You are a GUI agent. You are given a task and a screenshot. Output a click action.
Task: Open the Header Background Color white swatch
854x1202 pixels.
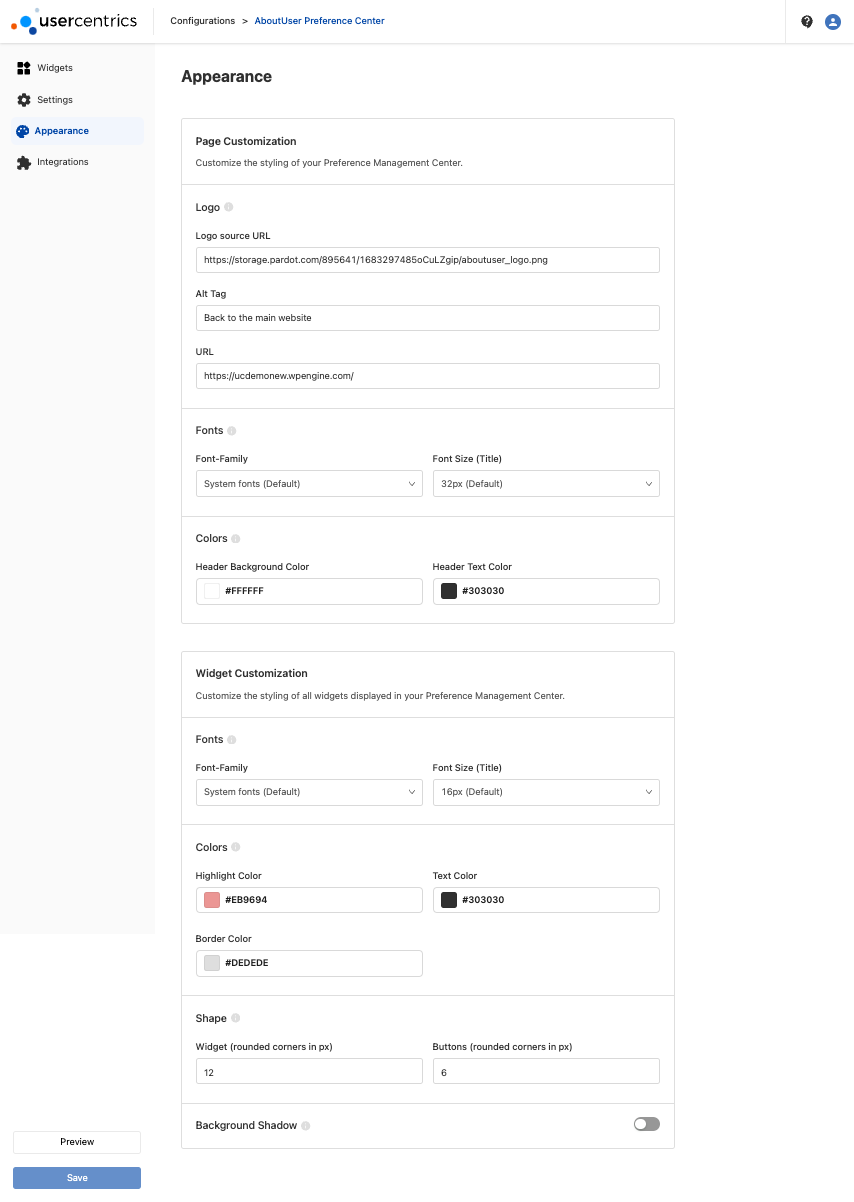(212, 591)
